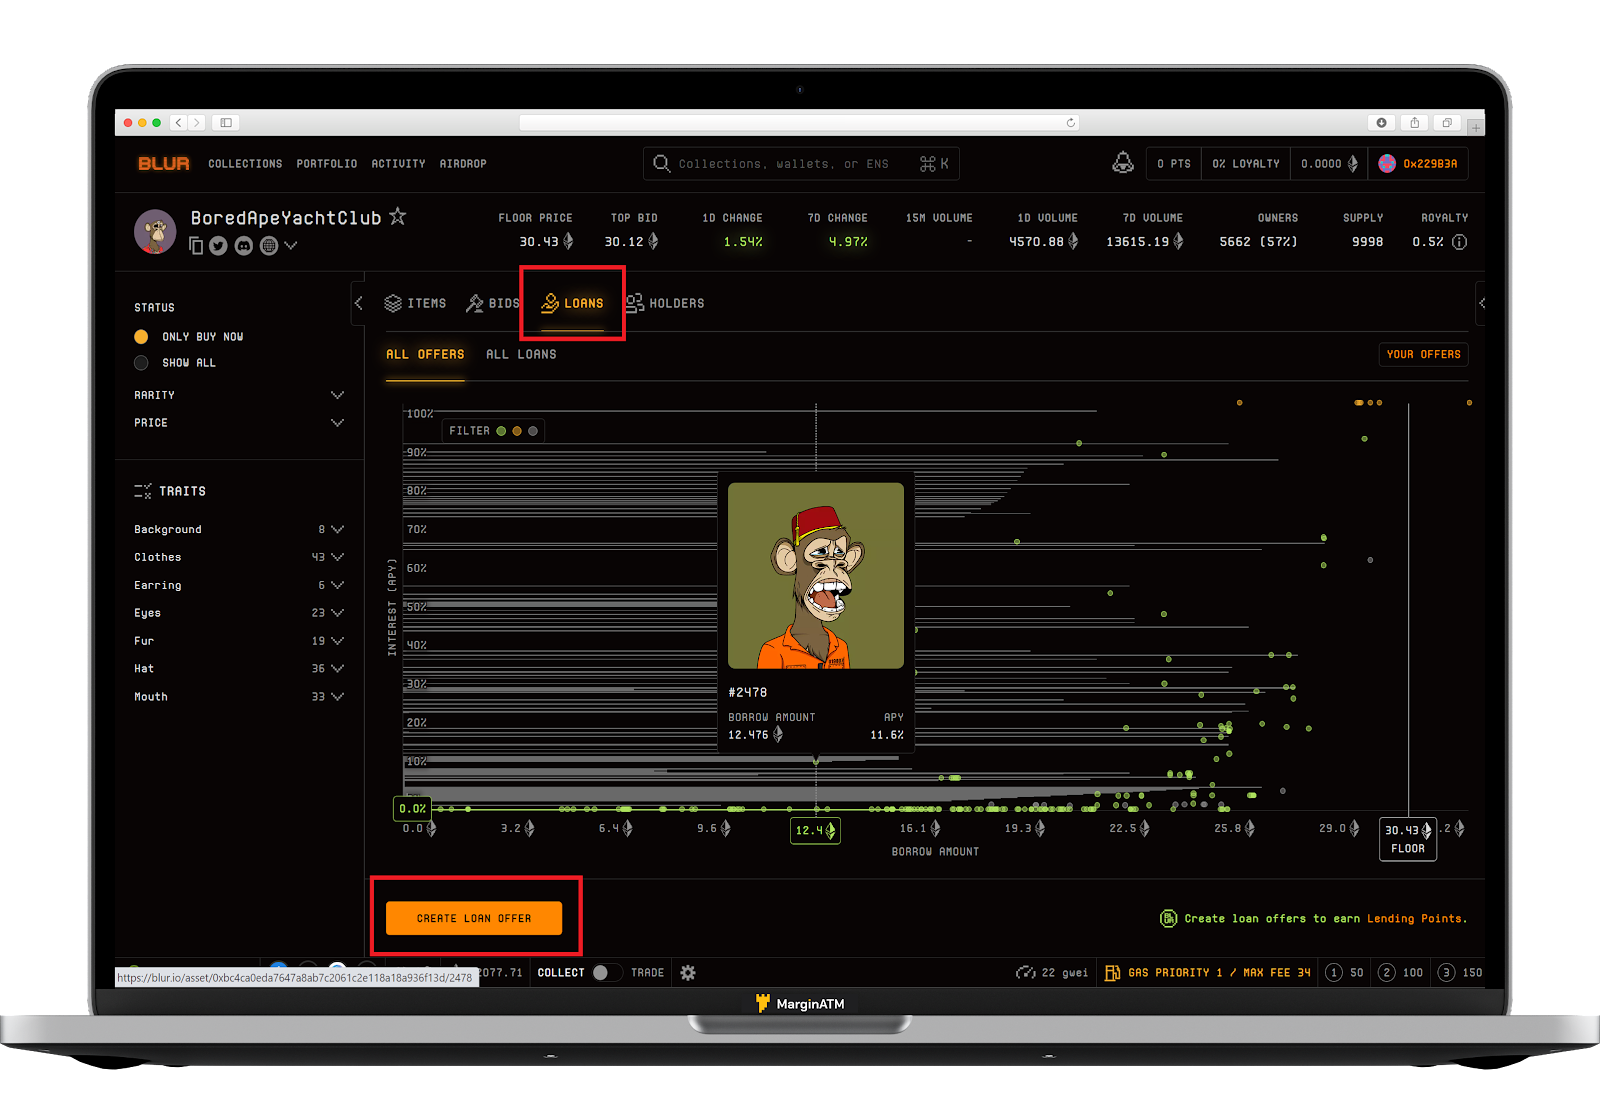This screenshot has height=1115, width=1600.
Task: Open the wallet 0x229B3A account
Action: click(1418, 164)
